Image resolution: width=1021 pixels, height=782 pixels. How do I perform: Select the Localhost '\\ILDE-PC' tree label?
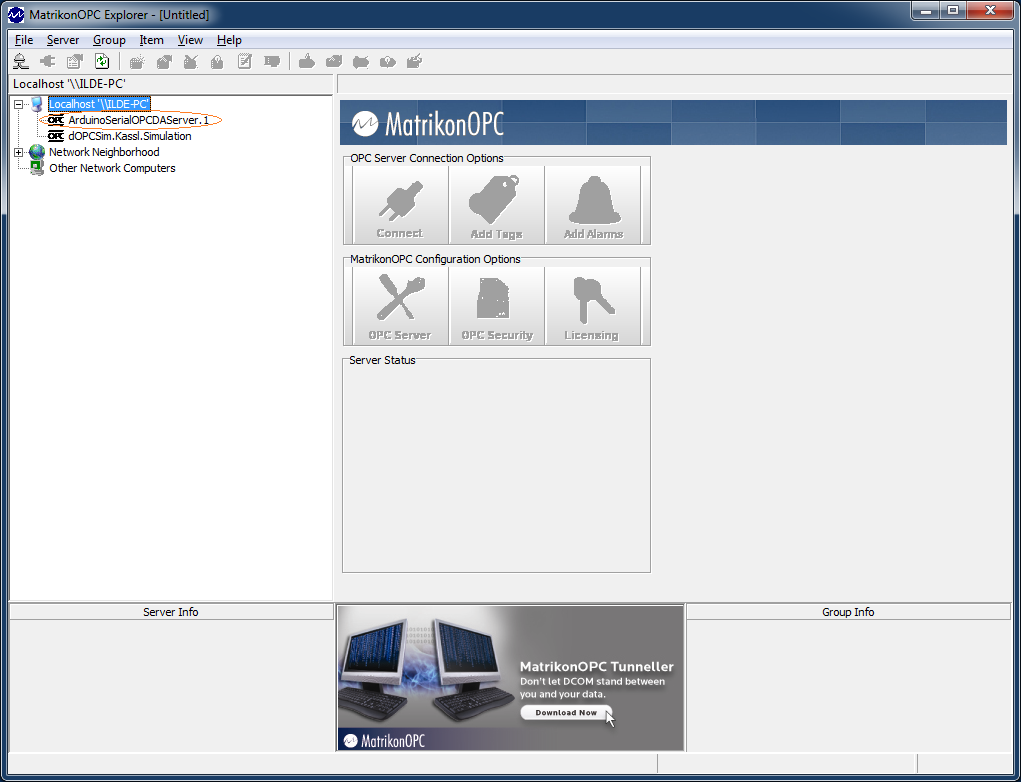point(99,104)
